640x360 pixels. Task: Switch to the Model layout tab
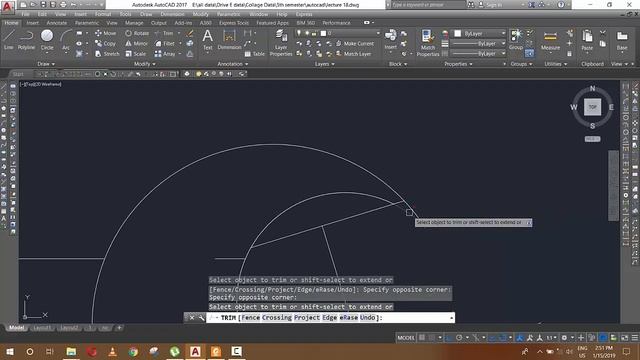coord(16,328)
